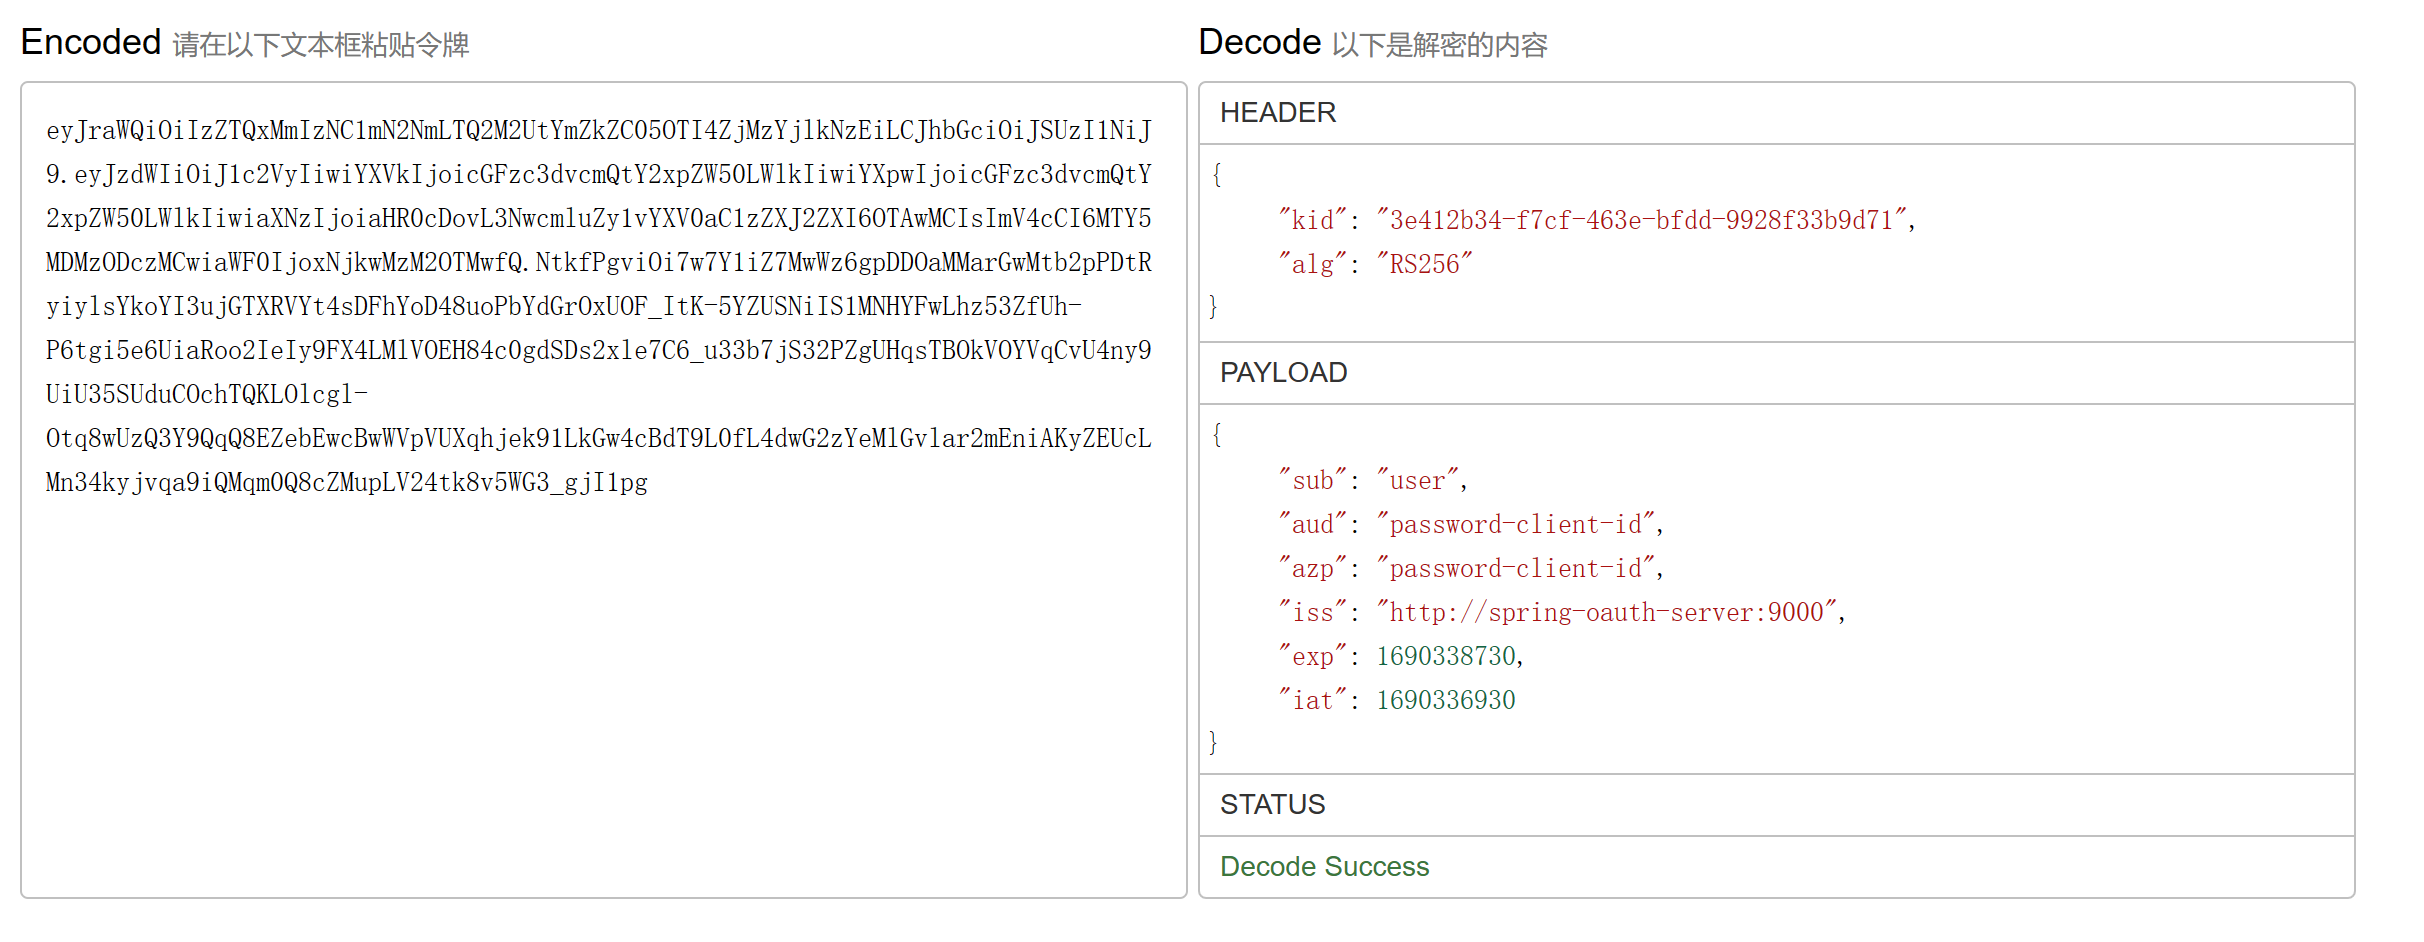The image size is (2424, 942).
Task: Click the token's last line ending "gjI1pg"
Action: tap(347, 483)
